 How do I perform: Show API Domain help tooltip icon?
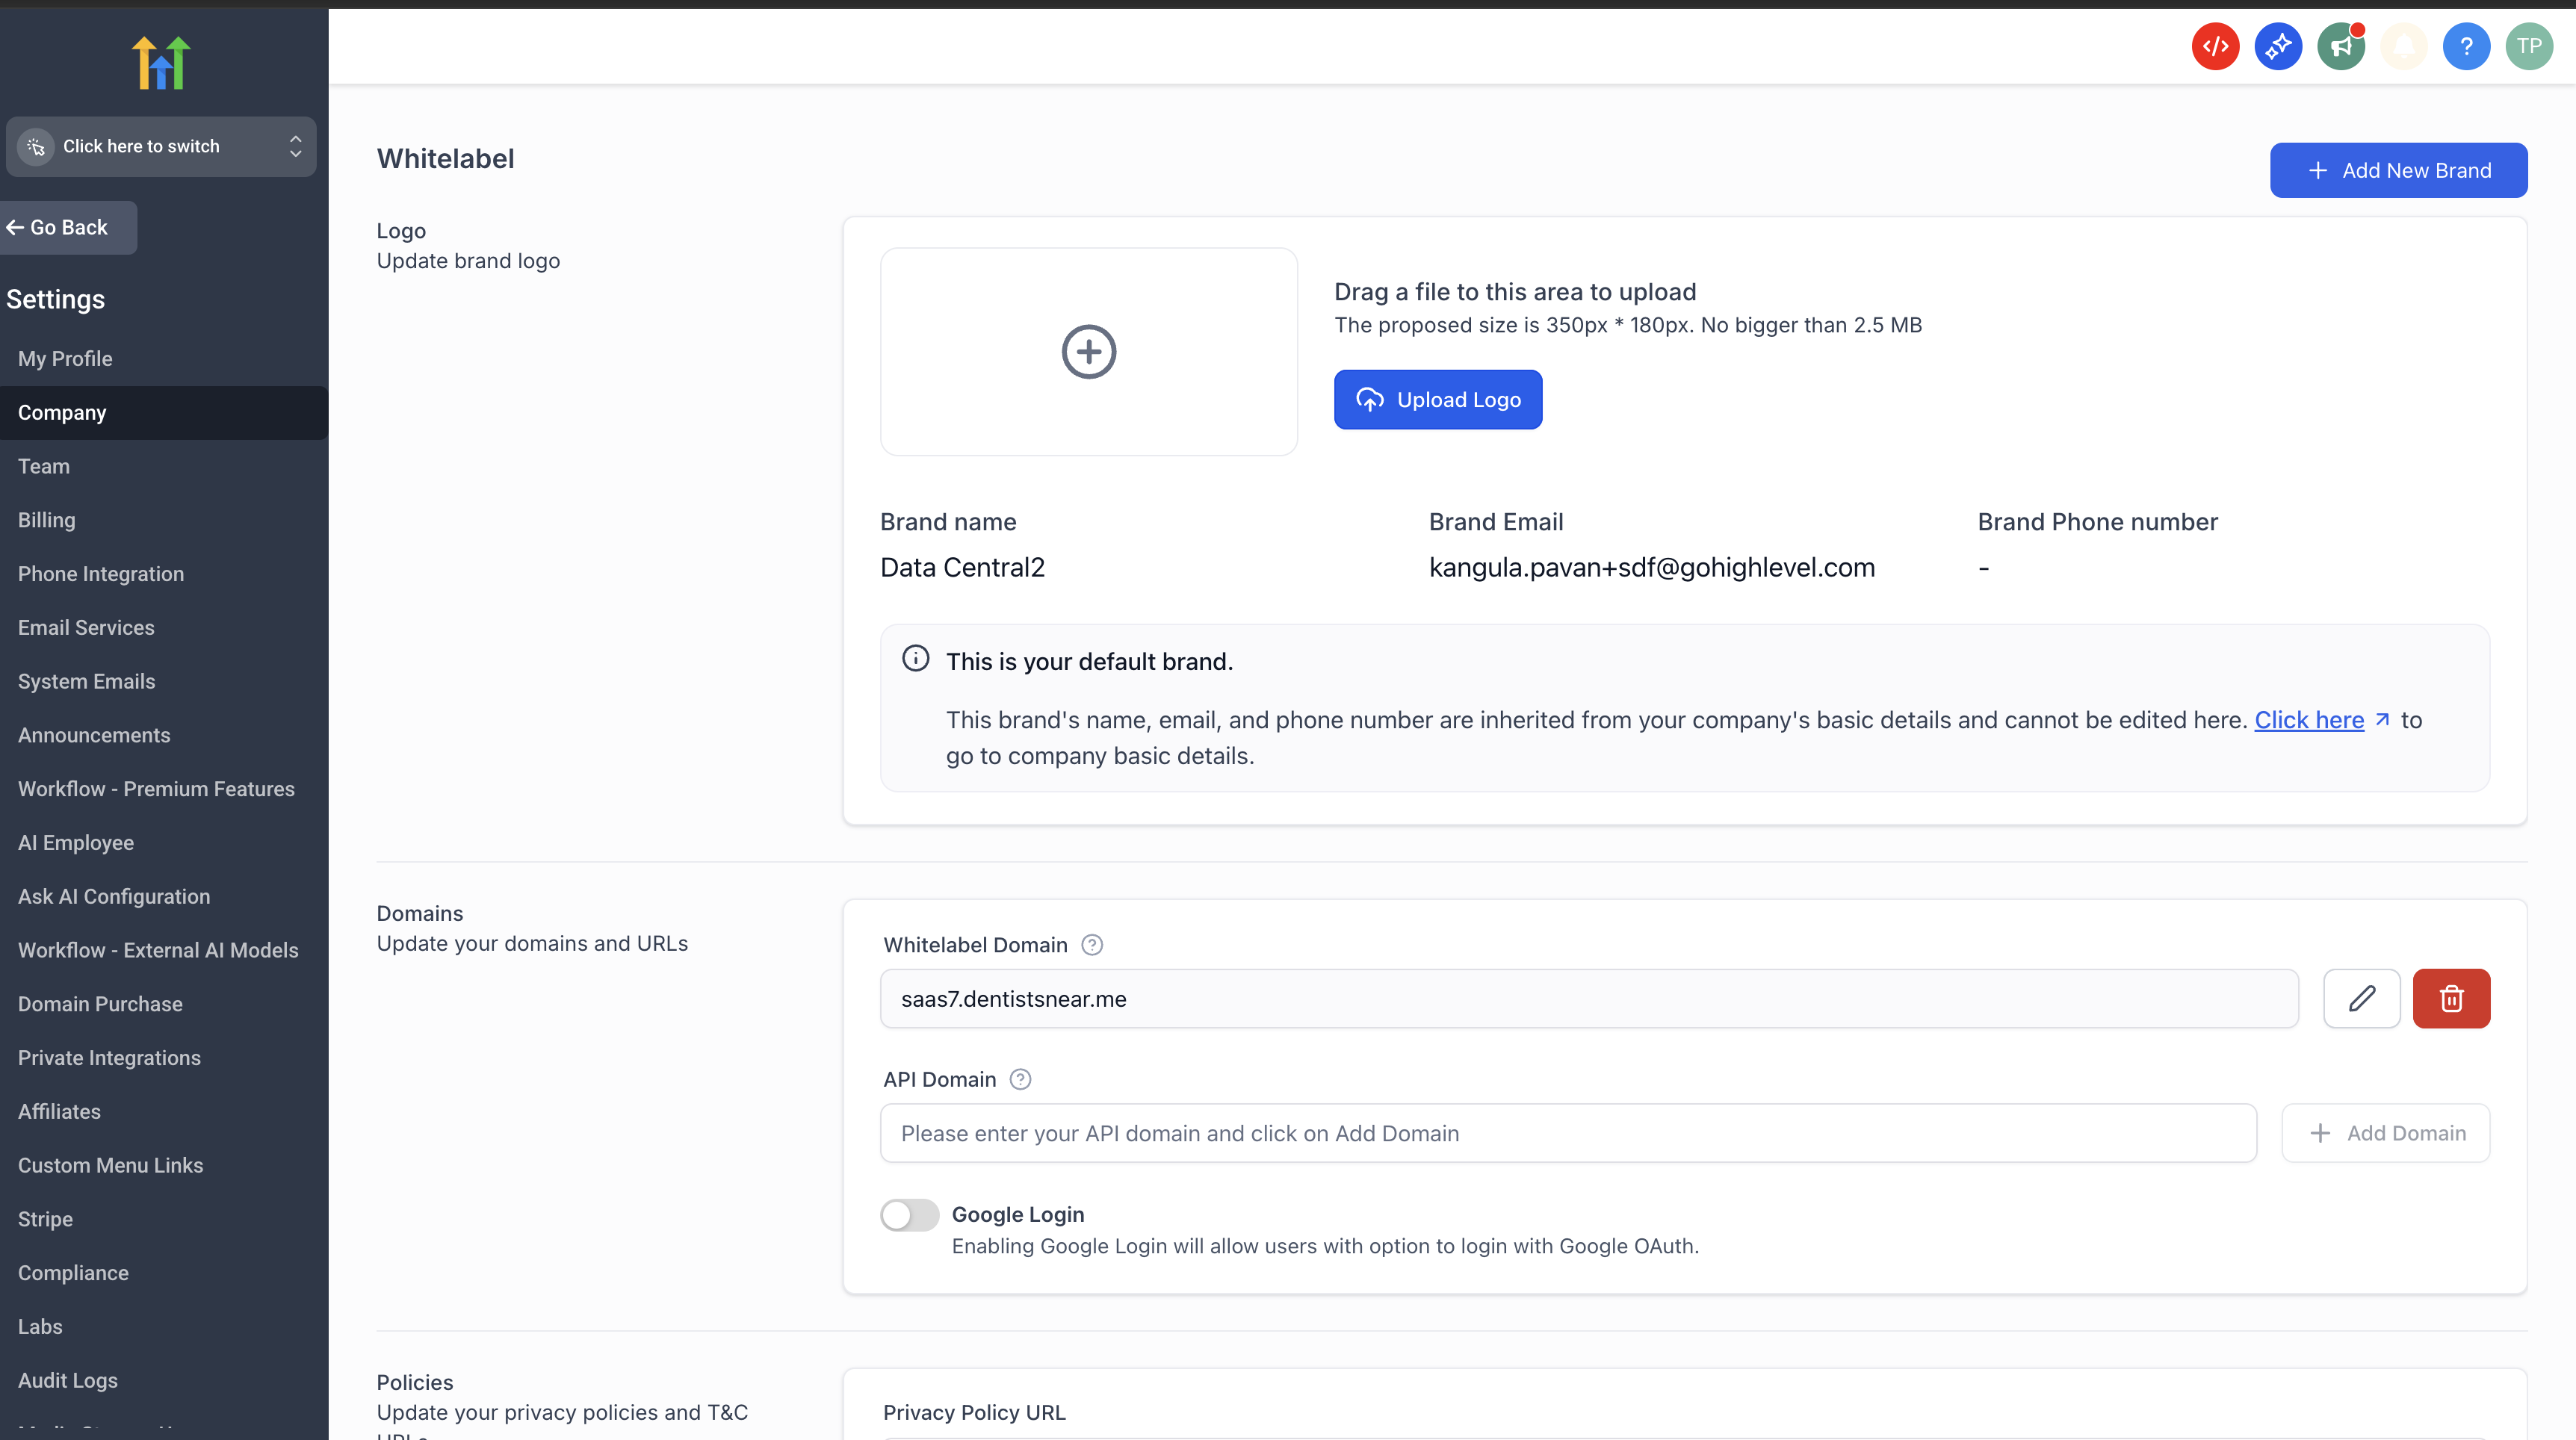click(x=1020, y=1079)
